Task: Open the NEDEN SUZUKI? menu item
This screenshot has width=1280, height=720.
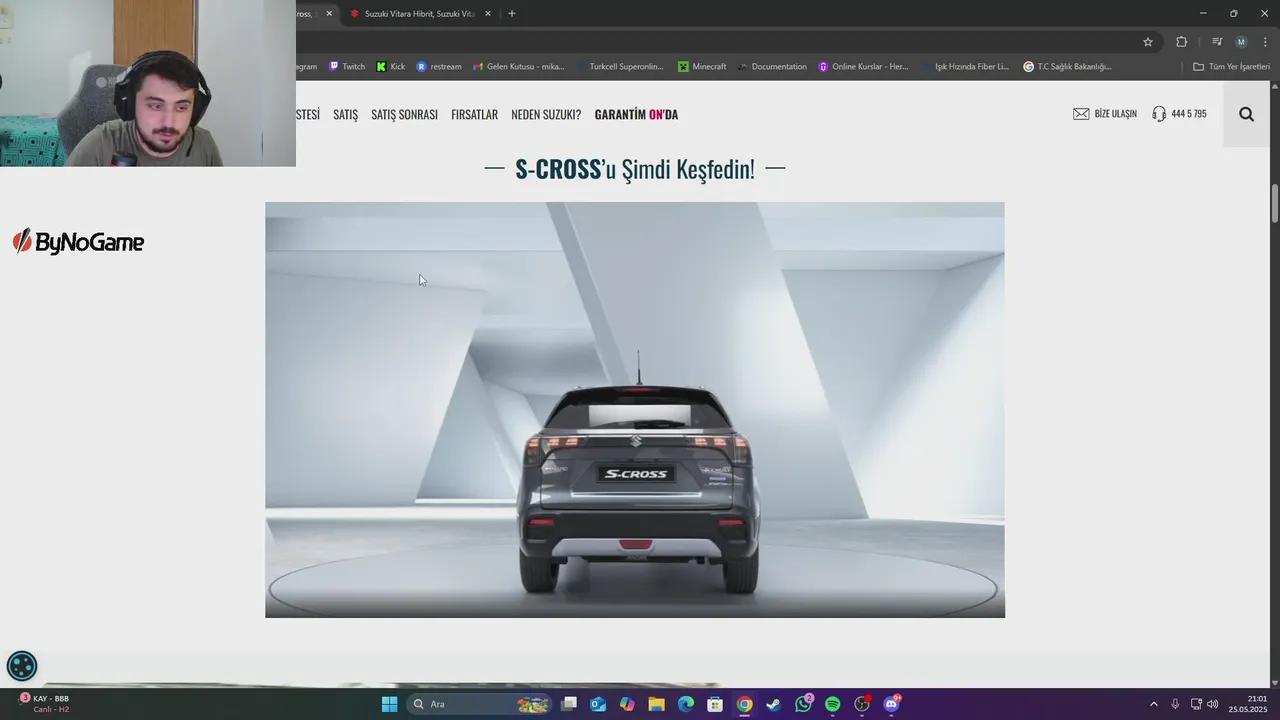Action: coord(546,114)
